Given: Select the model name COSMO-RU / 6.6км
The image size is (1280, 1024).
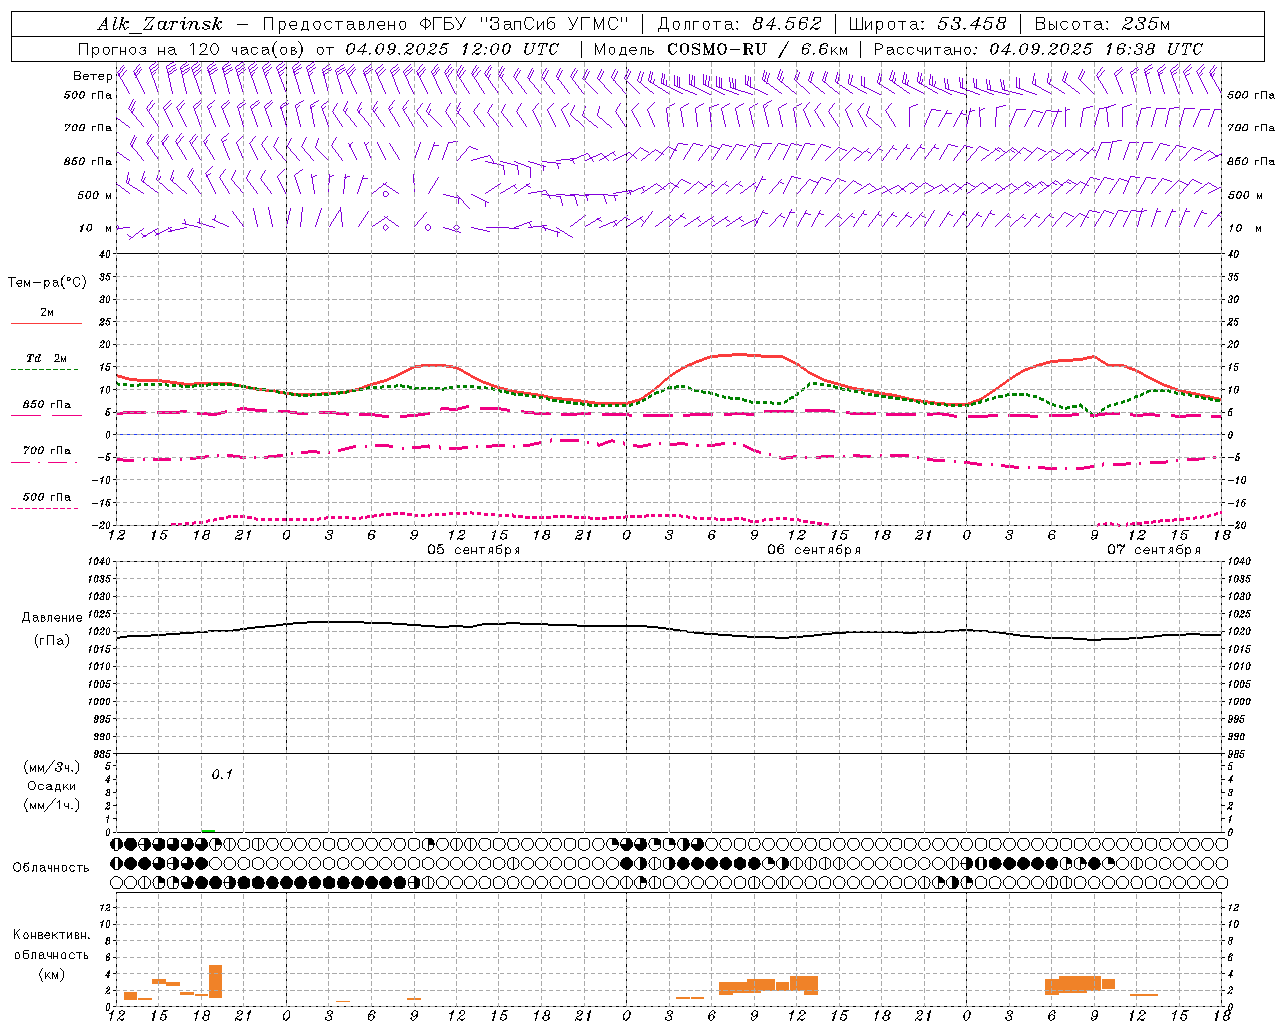Looking at the screenshot, I should click(757, 49).
